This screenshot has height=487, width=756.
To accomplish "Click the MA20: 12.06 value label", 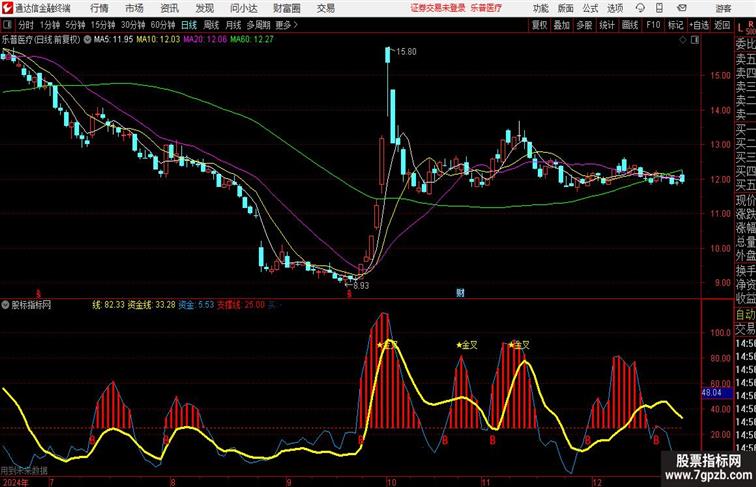I will (x=205, y=40).
